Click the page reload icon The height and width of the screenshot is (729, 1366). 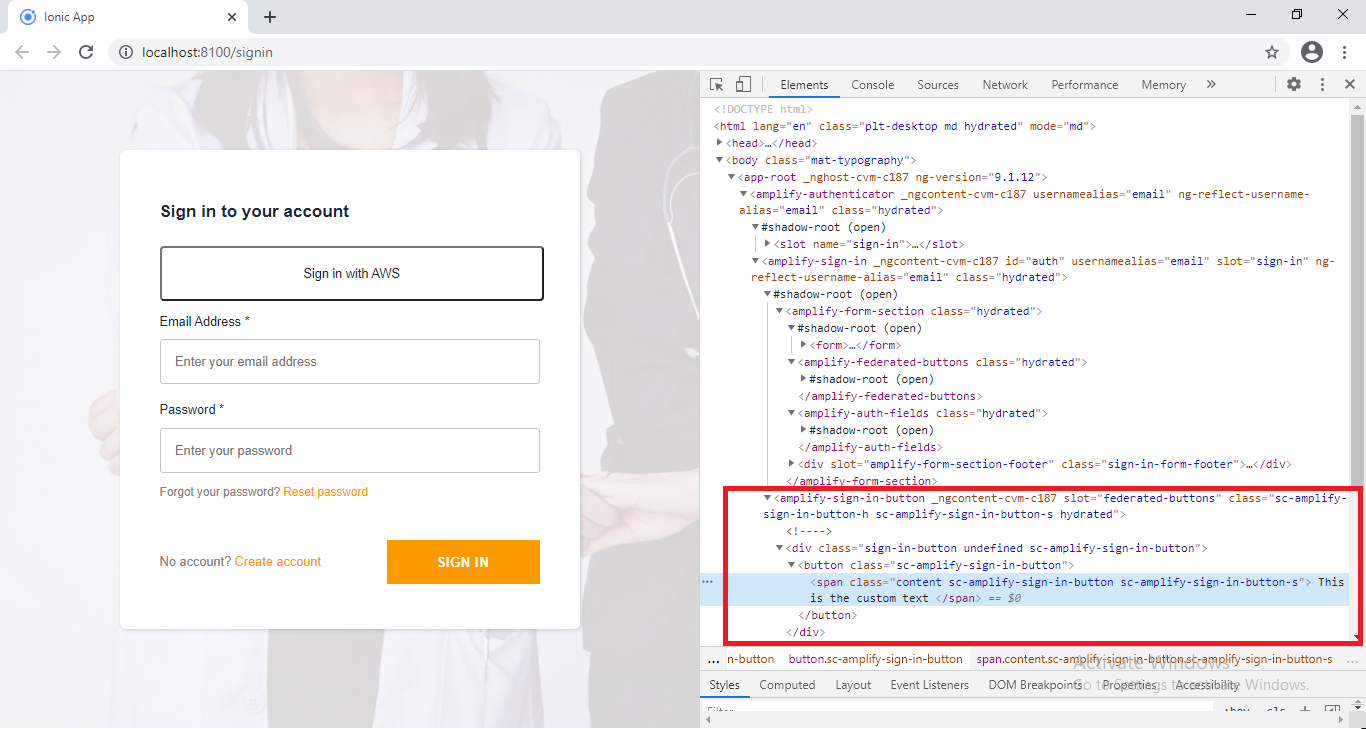pos(86,52)
